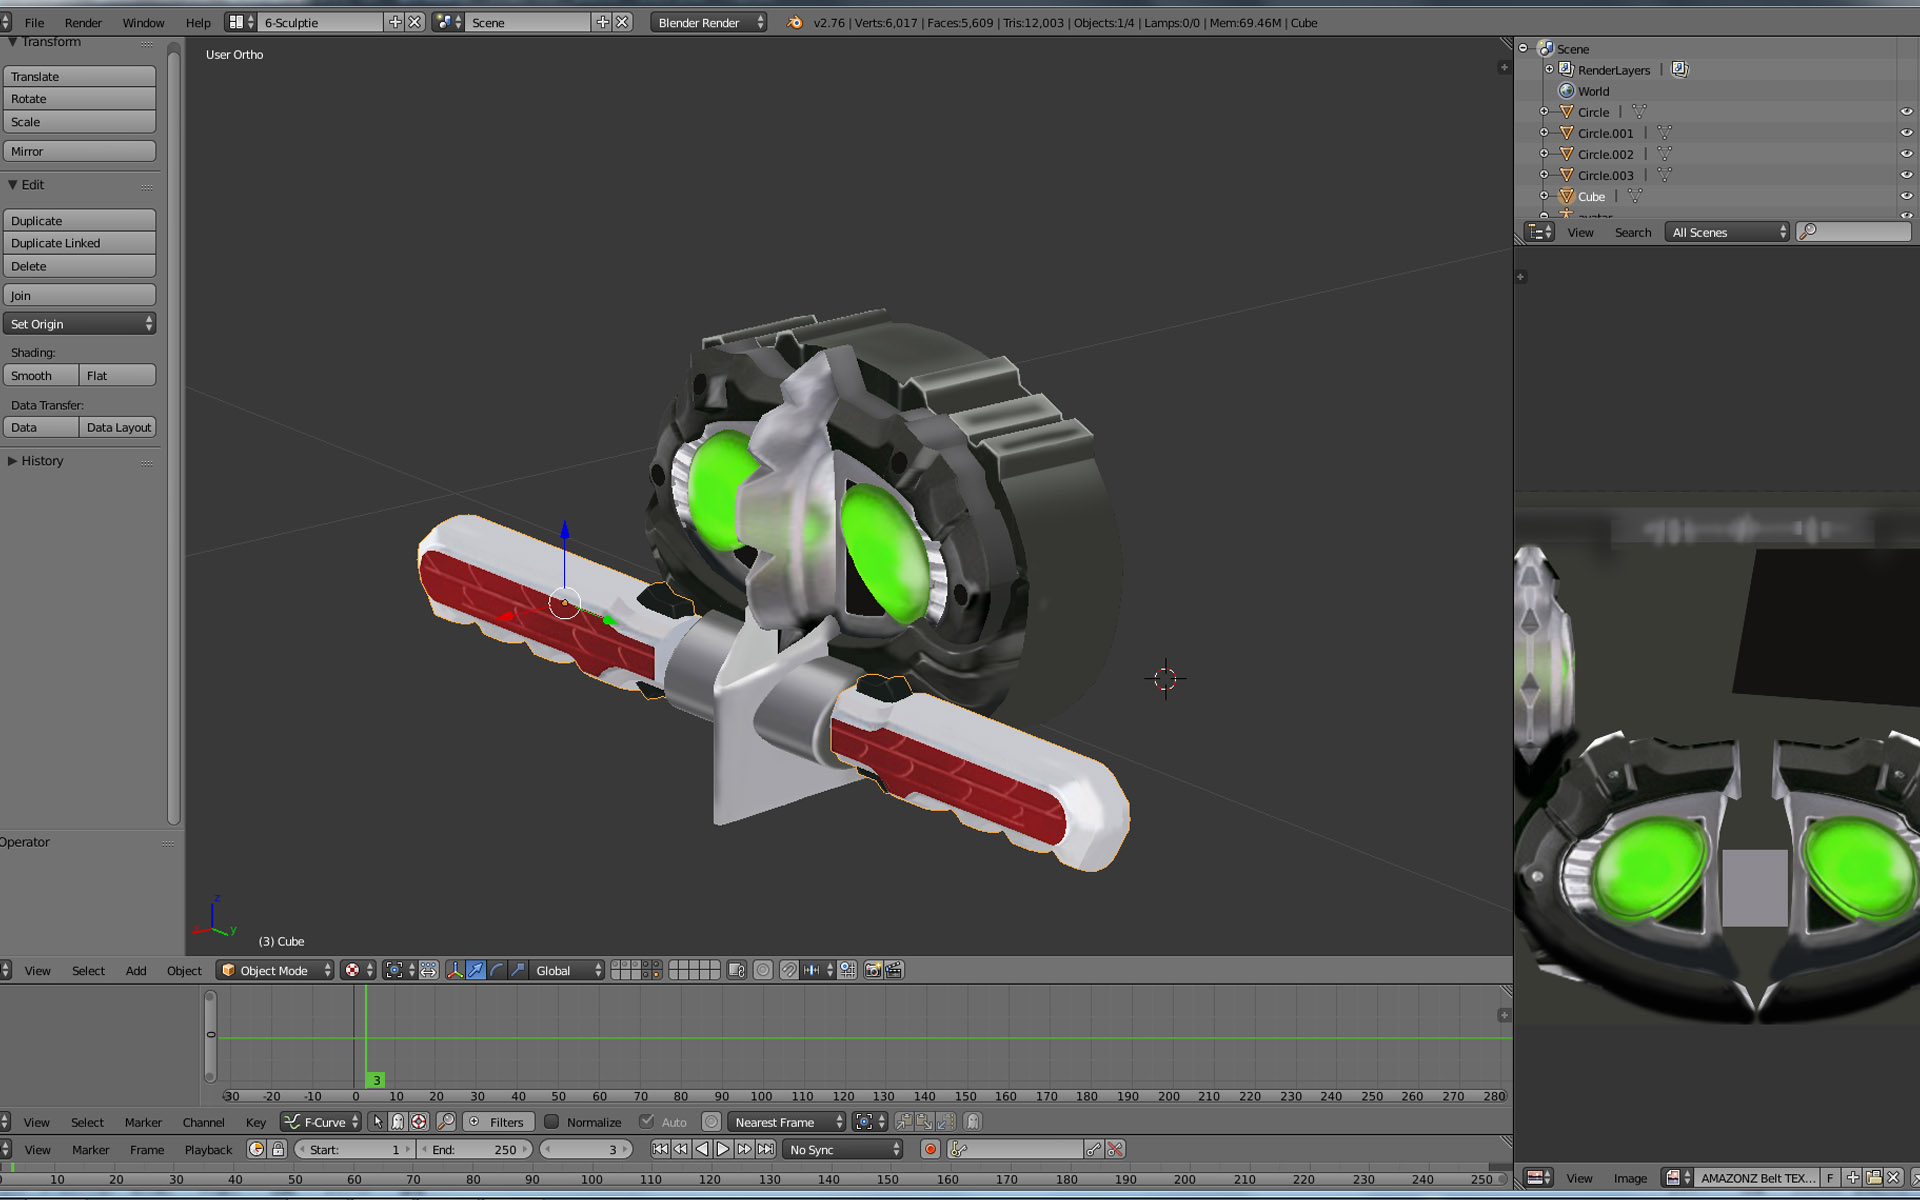Click the copy keyframes icon in graph header
The image size is (1920, 1200).
[x=904, y=1122]
